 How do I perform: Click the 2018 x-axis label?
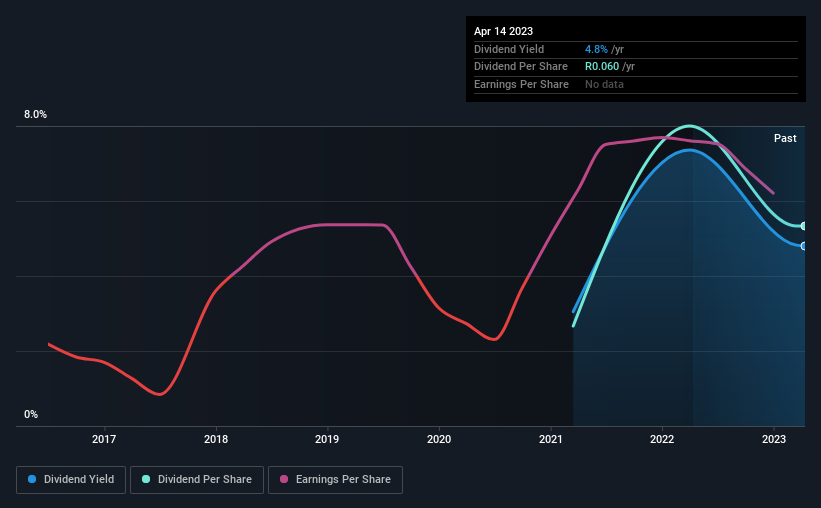click(x=216, y=439)
